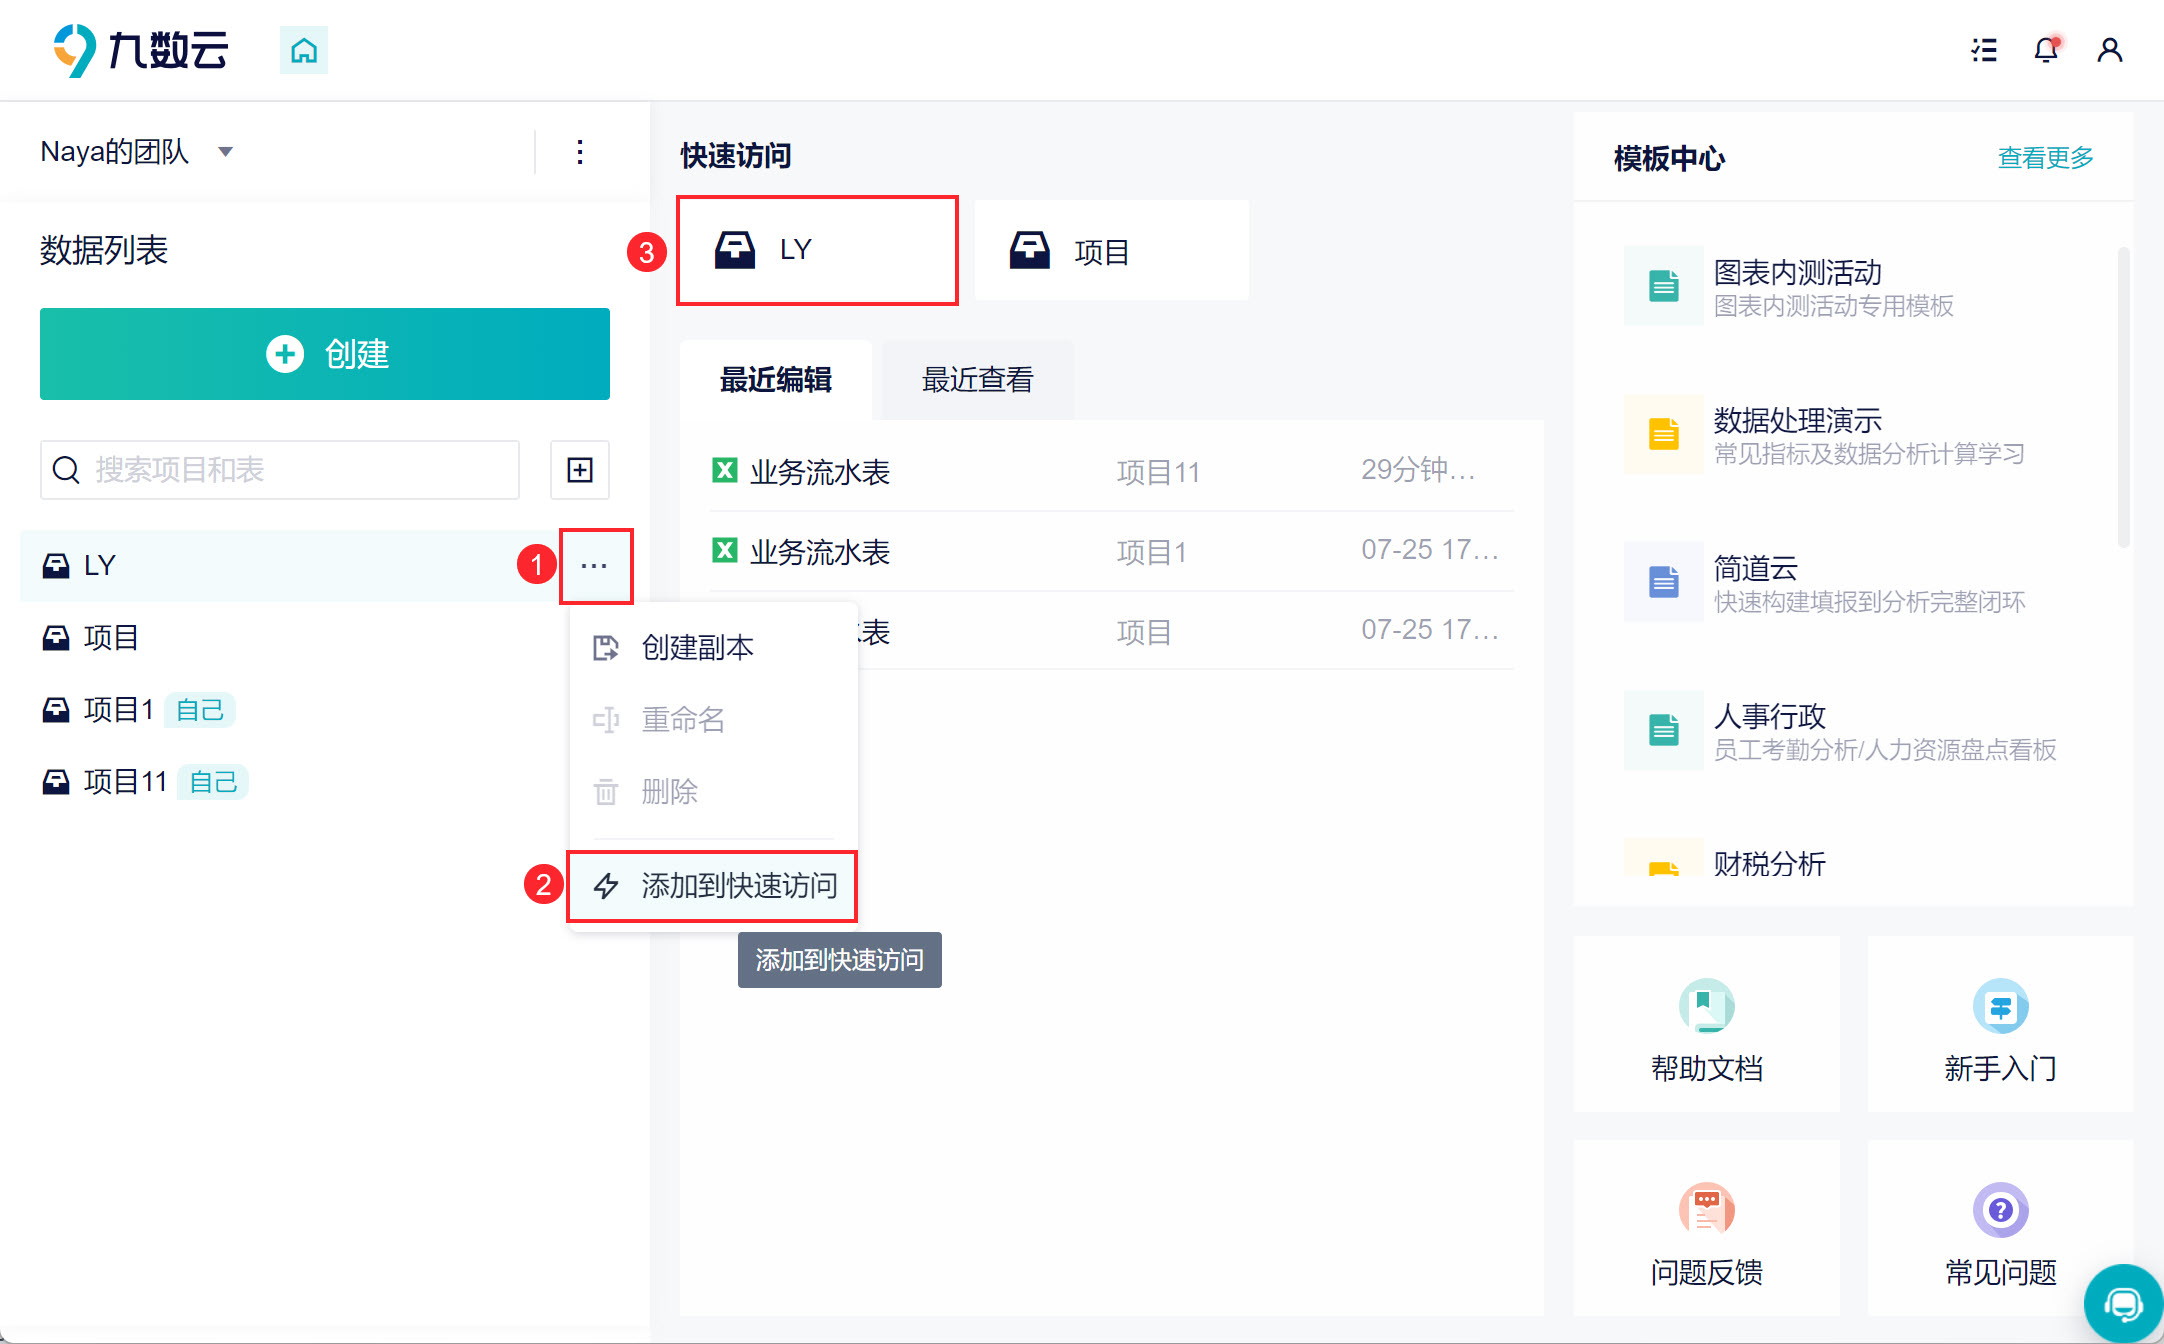Screen dimensions: 2164x1344
Task: Choose 添加到快速访问 menu entry
Action: [x=738, y=885]
